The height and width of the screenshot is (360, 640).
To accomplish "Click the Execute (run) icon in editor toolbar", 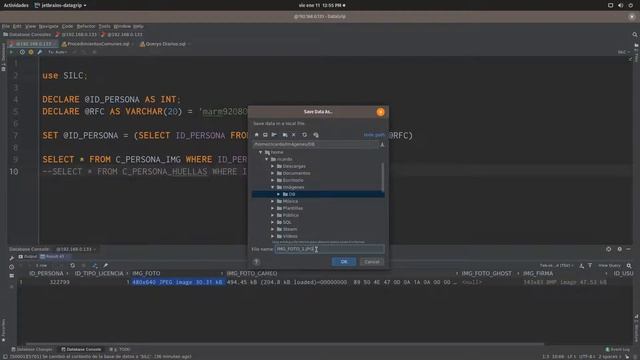I will 11,52.
